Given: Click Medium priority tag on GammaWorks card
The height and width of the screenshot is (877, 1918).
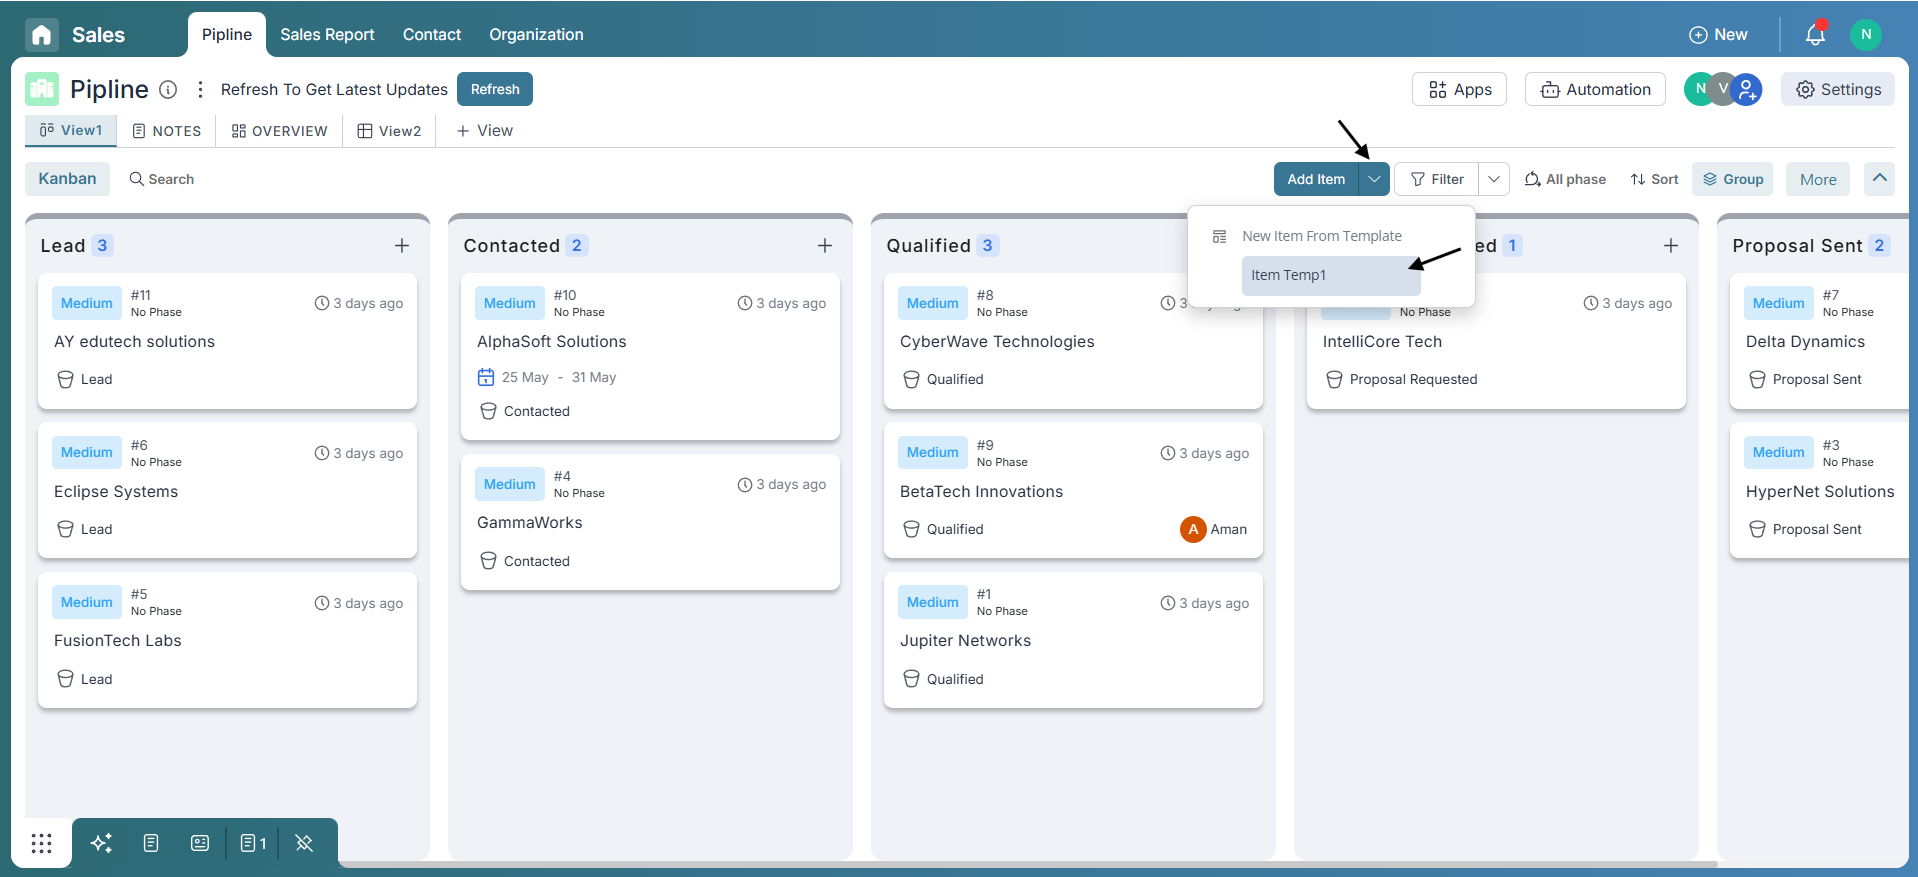Looking at the screenshot, I should click(x=510, y=484).
